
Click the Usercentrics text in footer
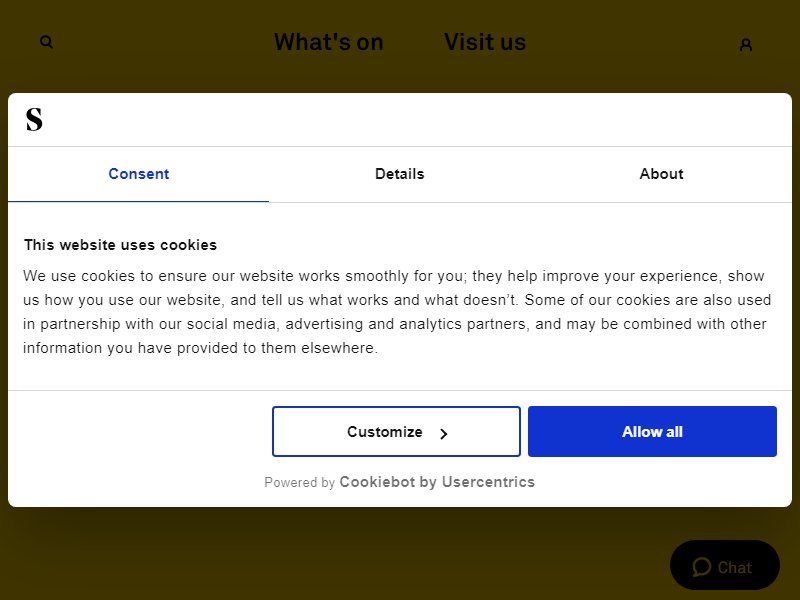pos(488,482)
